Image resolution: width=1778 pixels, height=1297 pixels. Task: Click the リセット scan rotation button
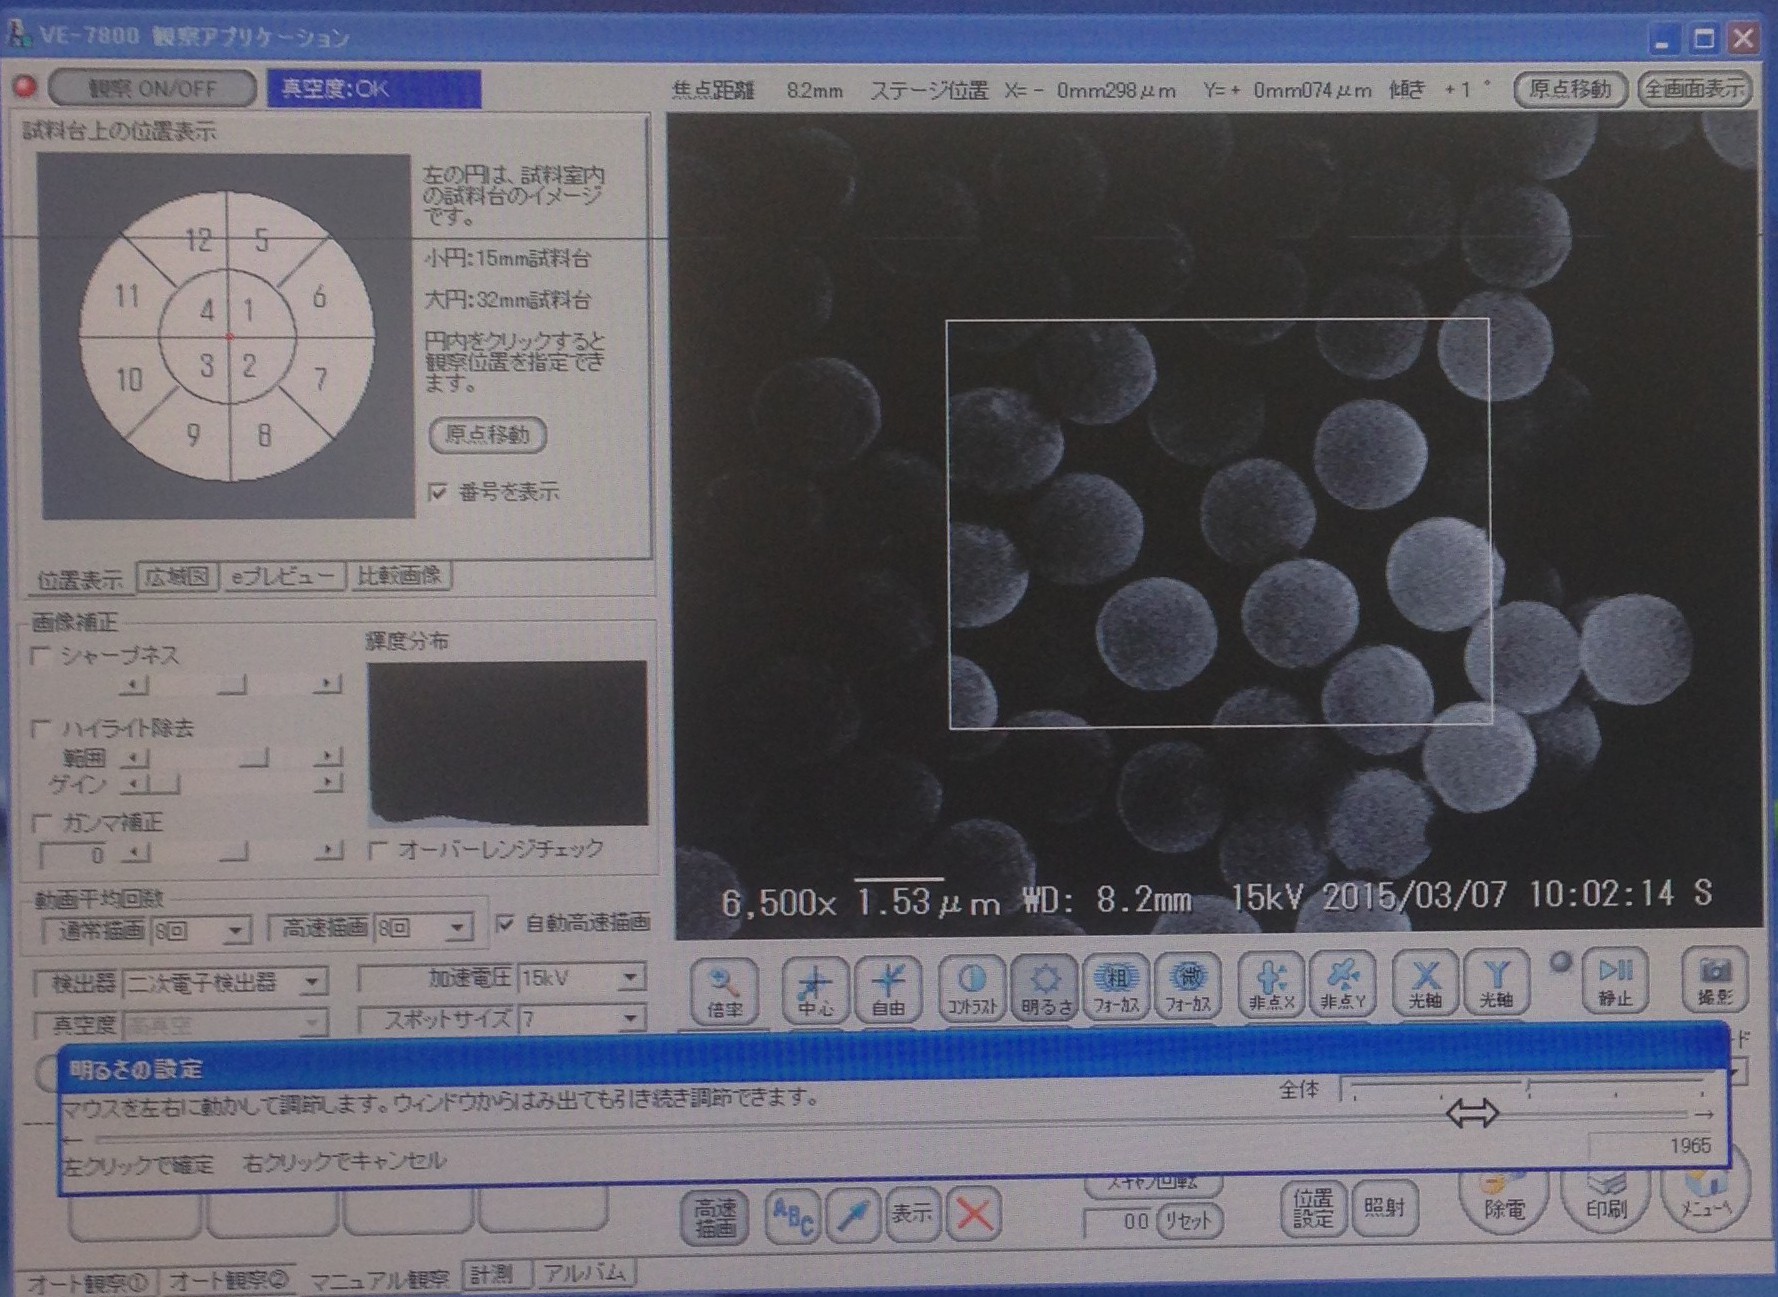pyautogui.click(x=1188, y=1222)
